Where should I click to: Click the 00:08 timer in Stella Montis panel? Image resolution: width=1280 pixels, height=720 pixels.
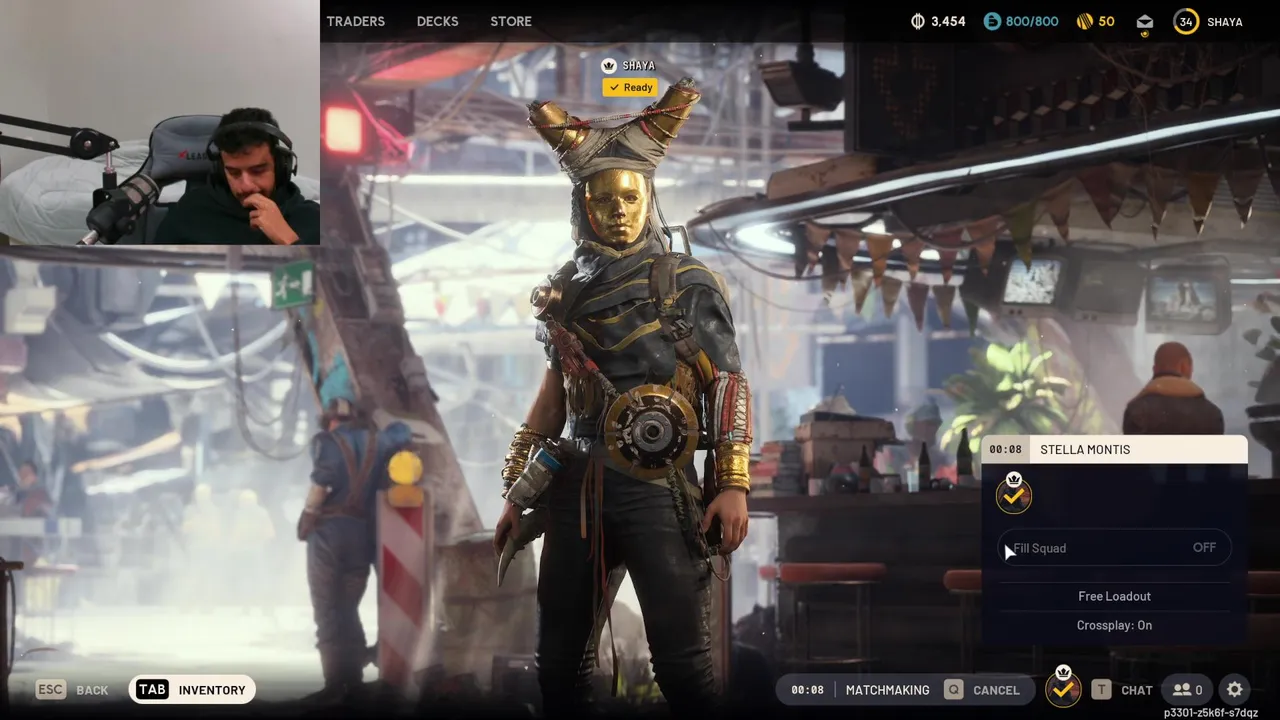coord(1005,450)
